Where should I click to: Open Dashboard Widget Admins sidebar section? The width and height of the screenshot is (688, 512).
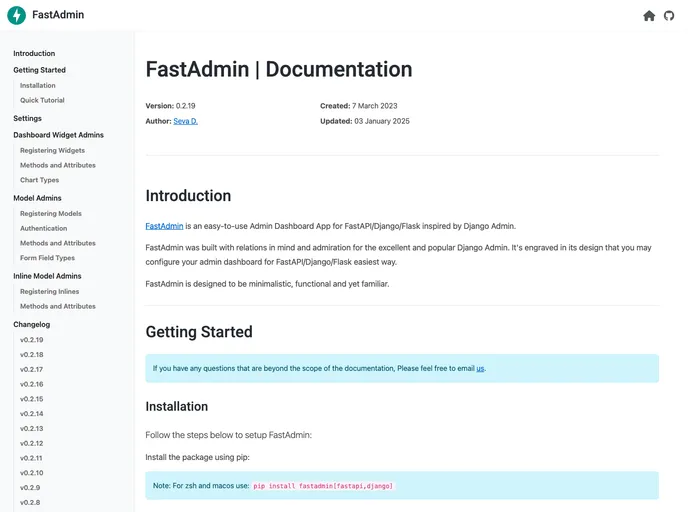click(x=58, y=135)
